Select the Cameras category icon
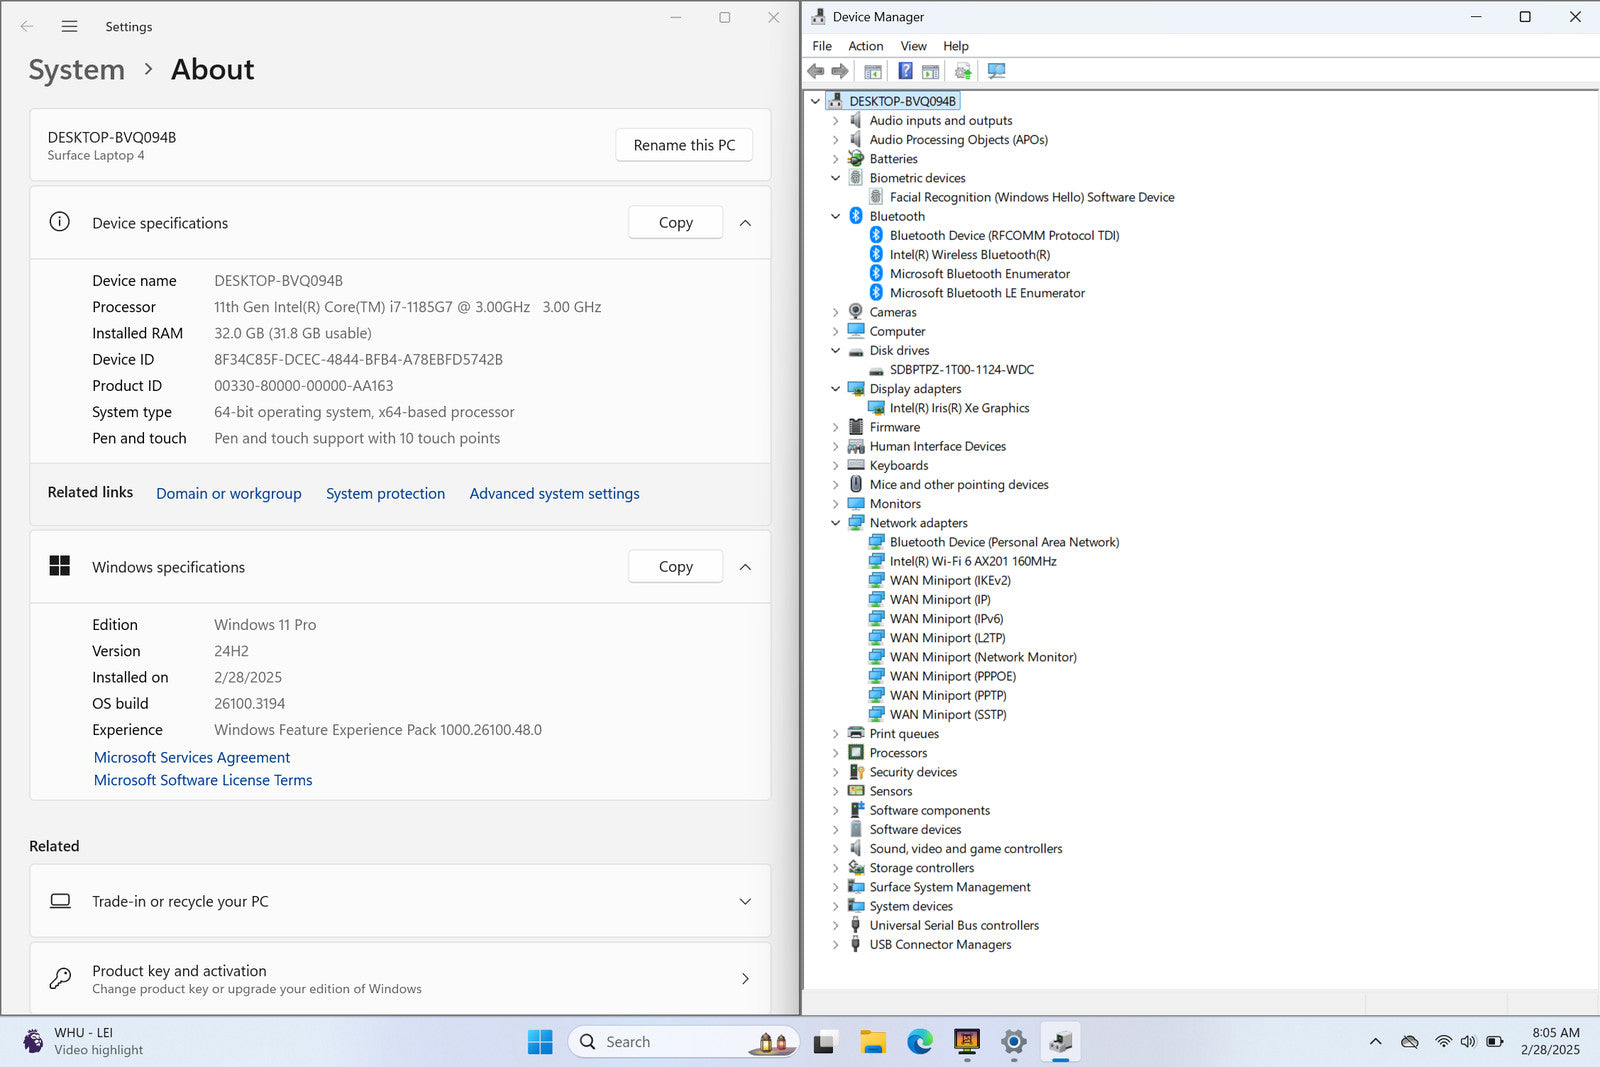The image size is (1600, 1067). point(856,312)
